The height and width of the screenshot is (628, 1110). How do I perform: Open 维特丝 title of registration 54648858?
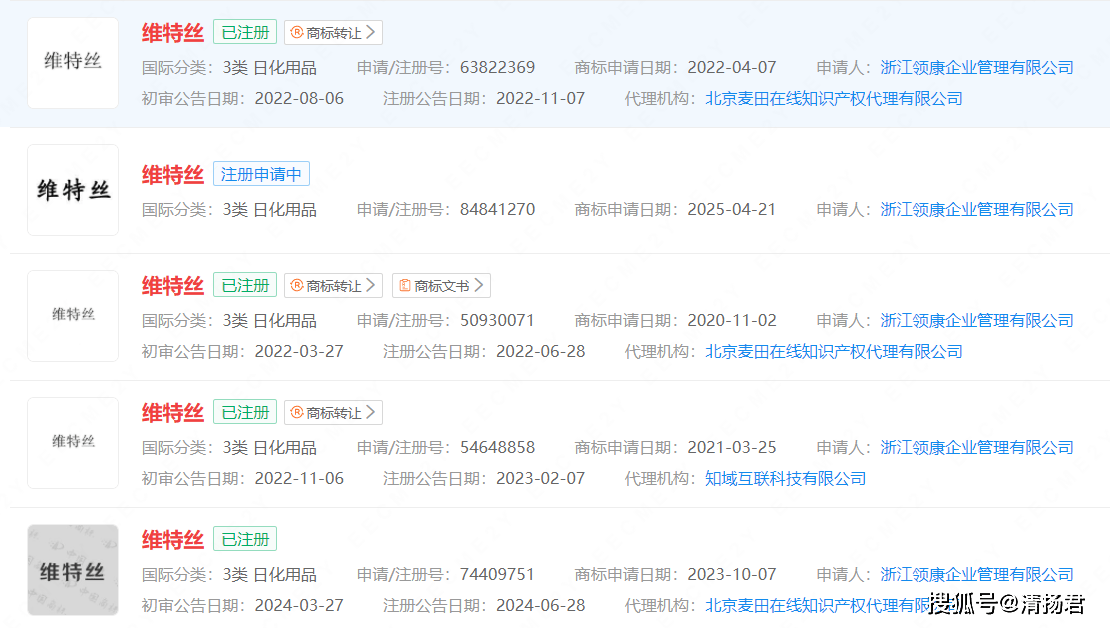click(173, 413)
